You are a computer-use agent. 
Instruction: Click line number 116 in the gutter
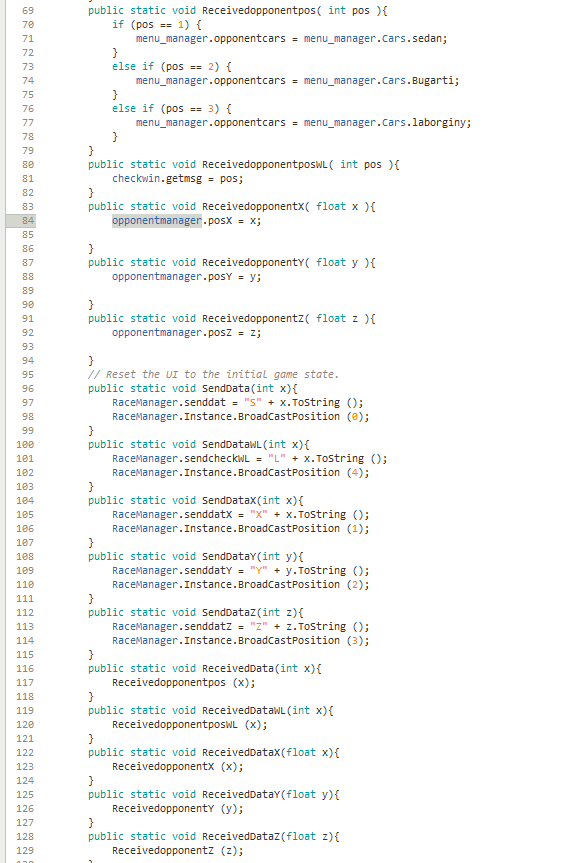[x=25, y=669]
